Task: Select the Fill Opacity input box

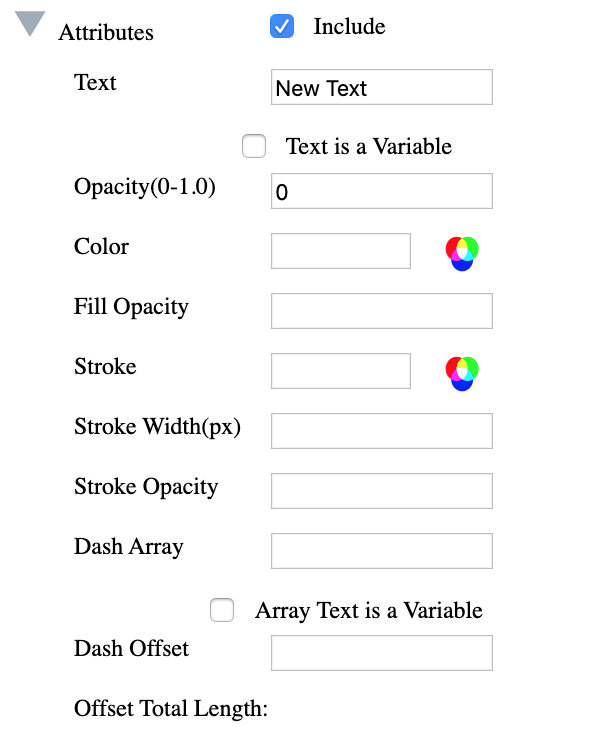Action: coord(381,311)
